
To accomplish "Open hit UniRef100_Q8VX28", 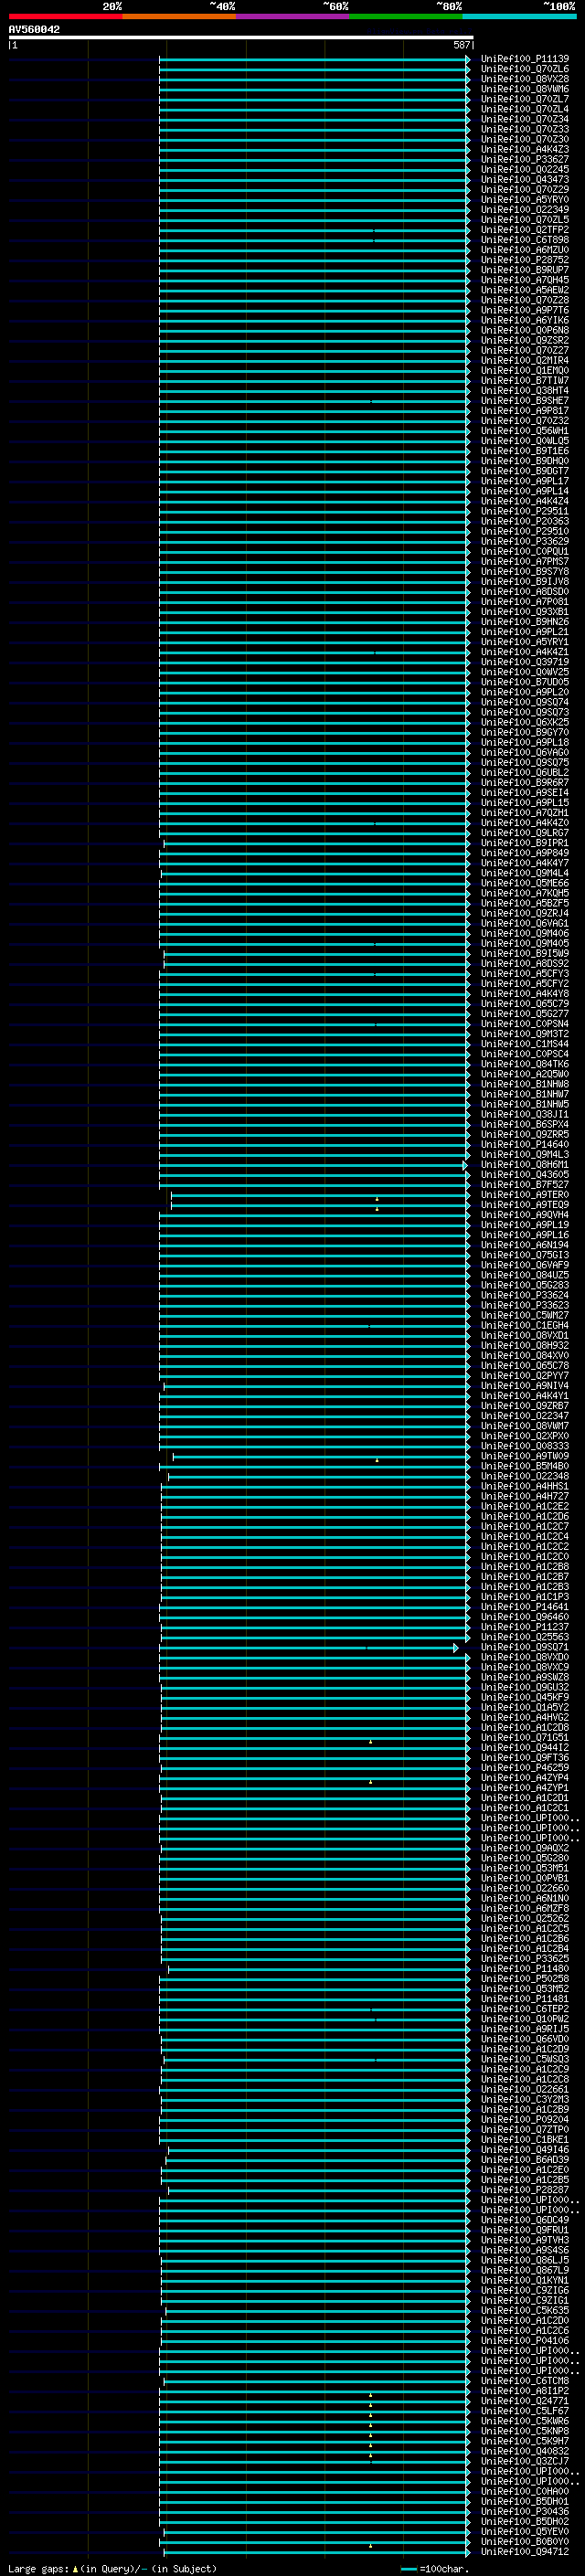I will pos(524,79).
